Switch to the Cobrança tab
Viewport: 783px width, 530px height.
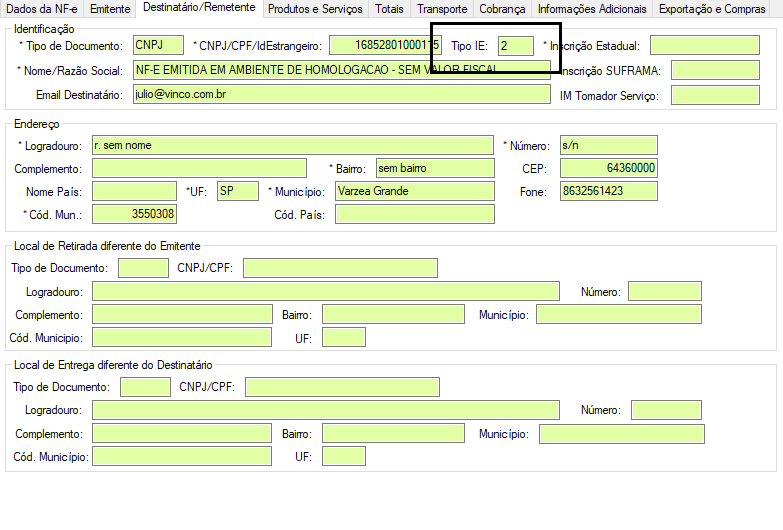502,9
